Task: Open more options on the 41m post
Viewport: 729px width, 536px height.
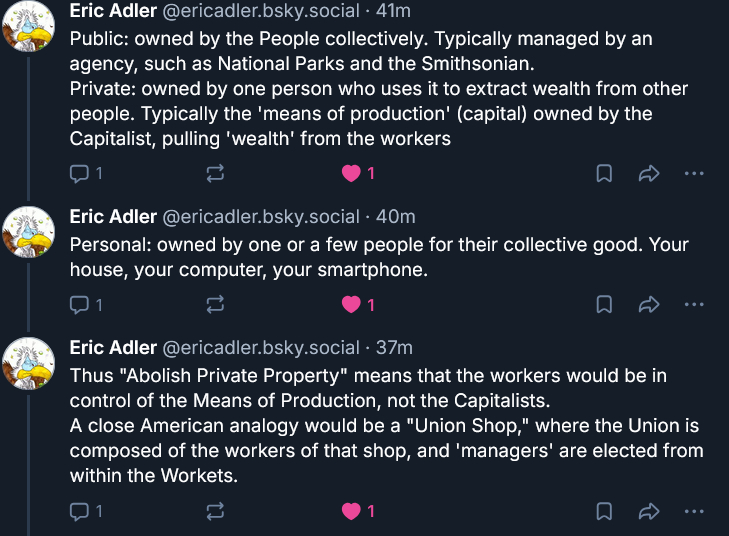Action: tap(694, 173)
